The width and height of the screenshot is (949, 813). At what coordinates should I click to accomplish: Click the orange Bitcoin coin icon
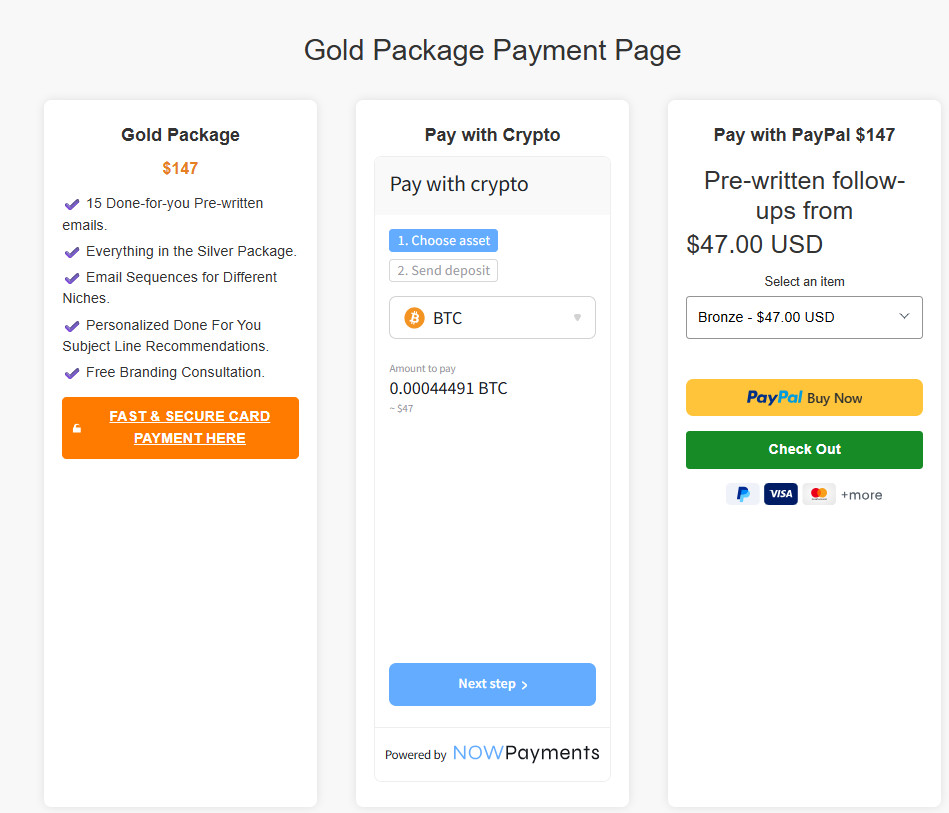click(414, 318)
